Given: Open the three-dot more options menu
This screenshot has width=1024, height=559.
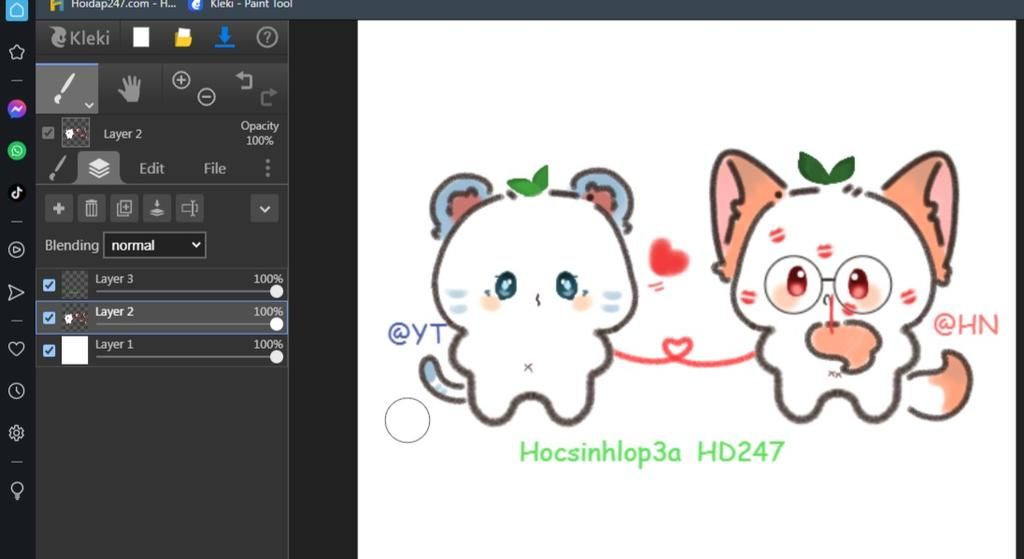Looking at the screenshot, I should pyautogui.click(x=267, y=168).
